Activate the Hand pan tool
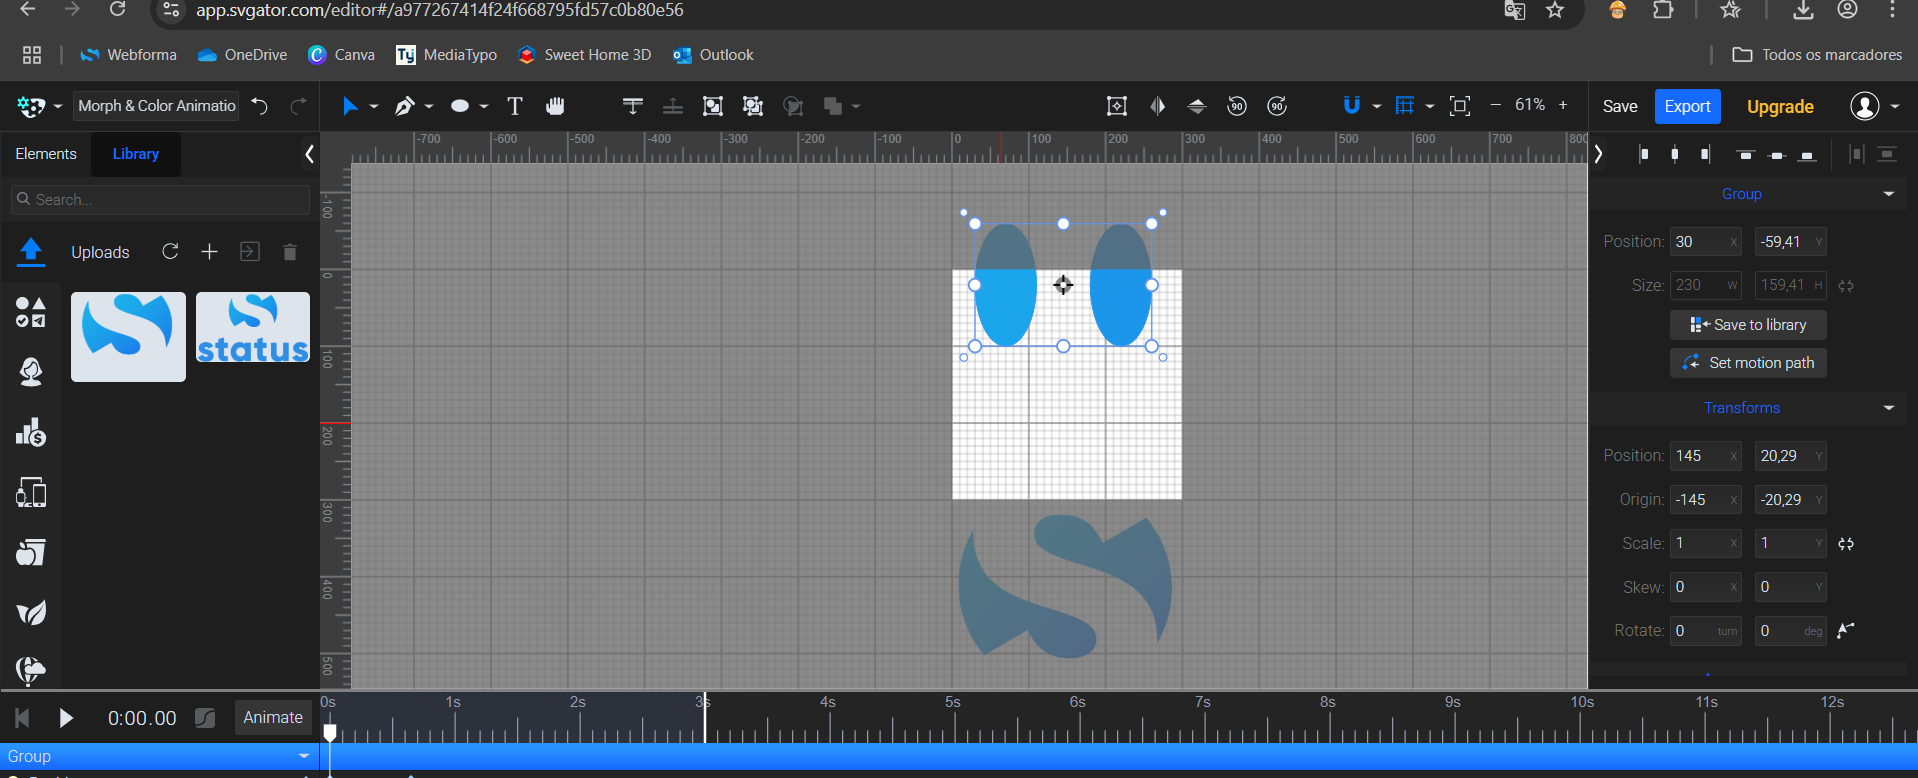The width and height of the screenshot is (1918, 778). [x=555, y=106]
